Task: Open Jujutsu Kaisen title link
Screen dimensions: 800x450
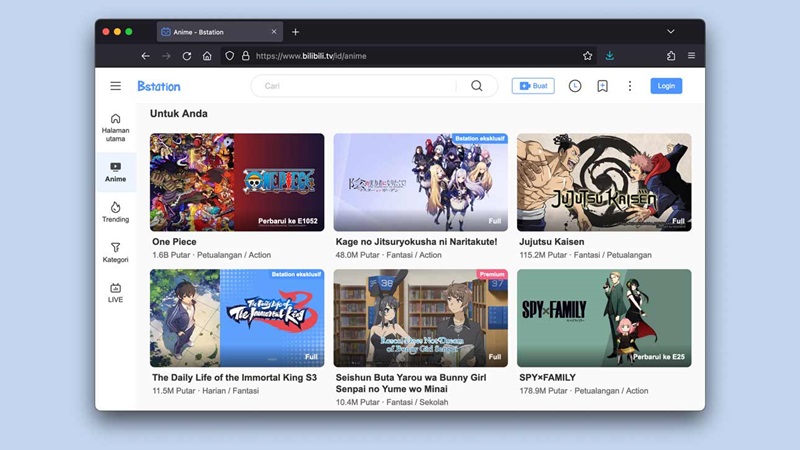Action: [552, 242]
